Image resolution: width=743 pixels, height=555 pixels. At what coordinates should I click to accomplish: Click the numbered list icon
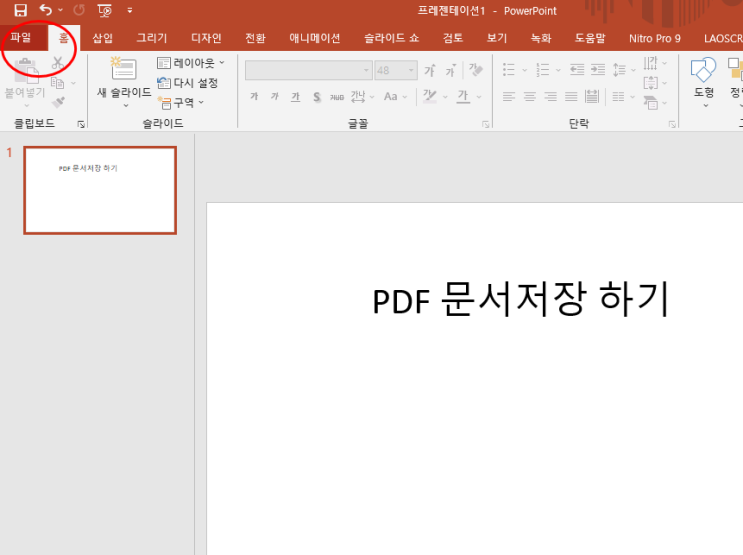543,70
